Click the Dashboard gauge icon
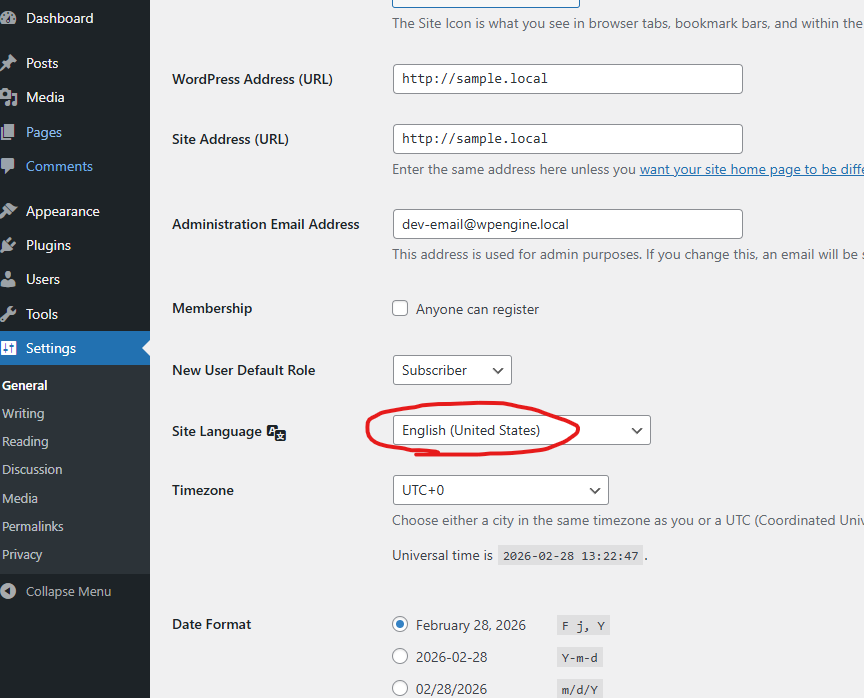The image size is (864, 698). click(8, 18)
